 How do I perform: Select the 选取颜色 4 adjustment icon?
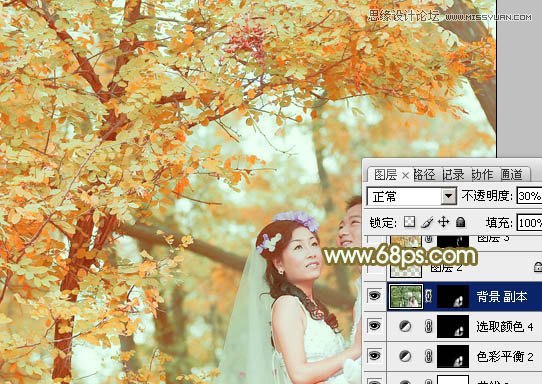tap(405, 326)
